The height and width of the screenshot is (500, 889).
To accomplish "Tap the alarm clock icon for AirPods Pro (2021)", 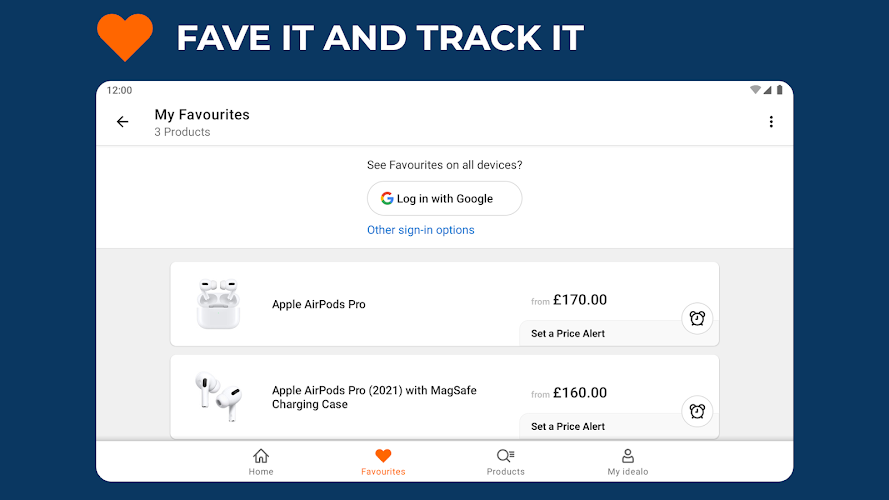I will [x=697, y=411].
